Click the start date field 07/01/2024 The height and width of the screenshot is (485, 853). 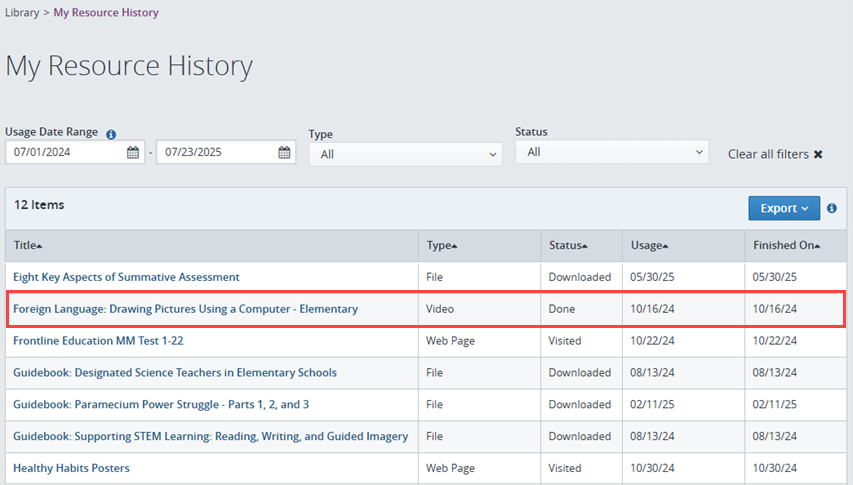[x=65, y=153]
